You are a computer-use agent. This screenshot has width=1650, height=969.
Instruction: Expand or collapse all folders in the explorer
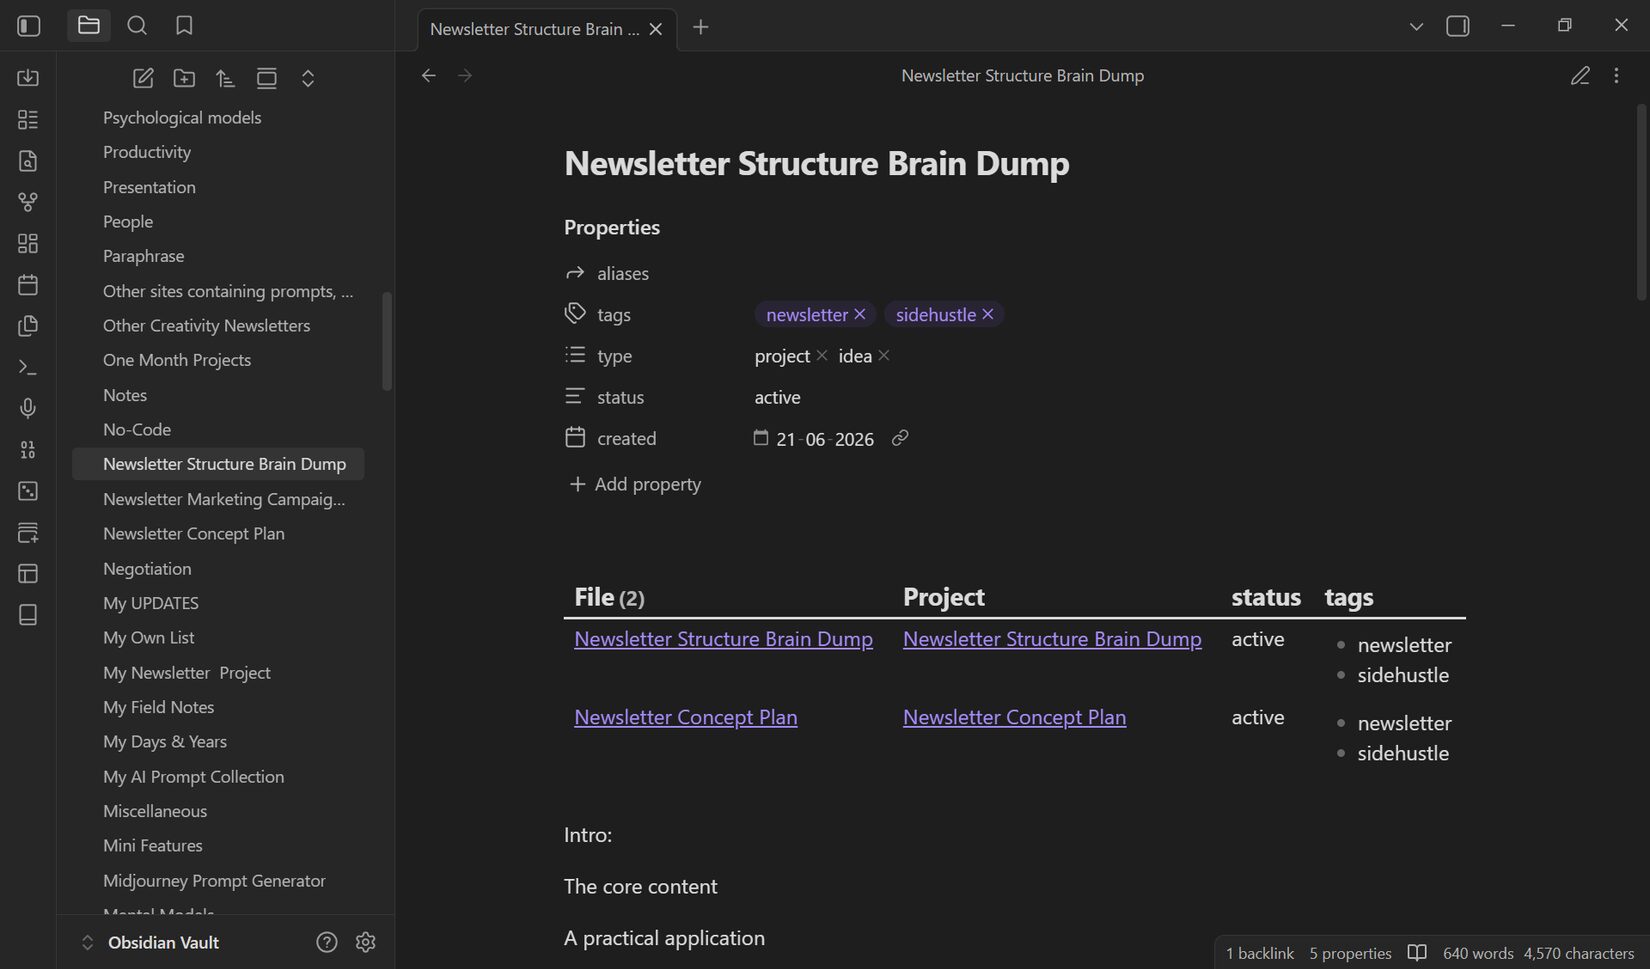point(308,78)
